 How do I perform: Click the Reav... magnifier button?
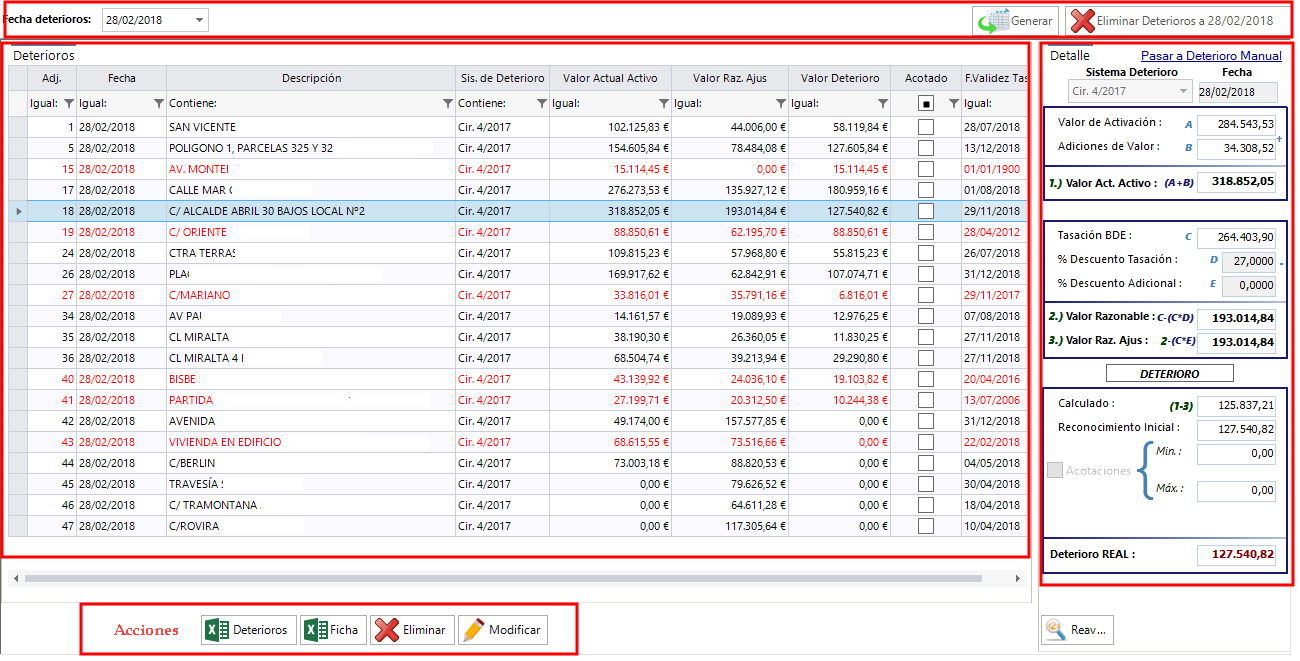1077,630
